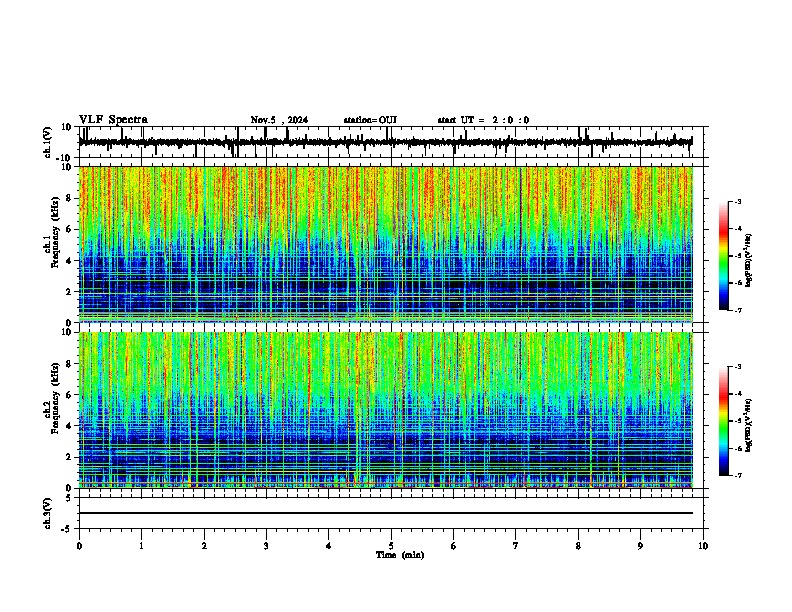Click the flat ch.3 voltage trace line
Viewport: 792px width, 612px height.
pyautogui.click(x=386, y=513)
